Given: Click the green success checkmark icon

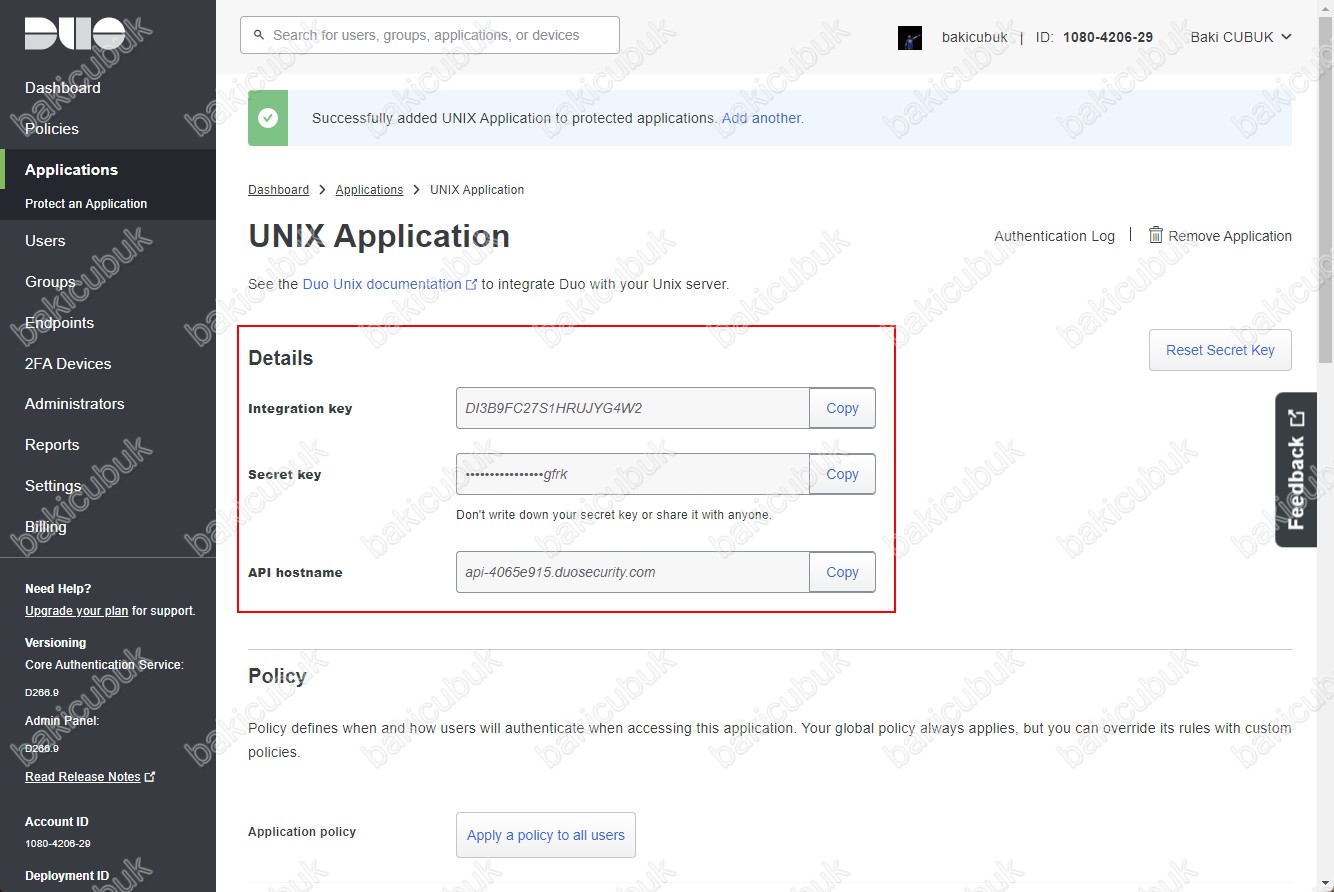Looking at the screenshot, I should (268, 118).
